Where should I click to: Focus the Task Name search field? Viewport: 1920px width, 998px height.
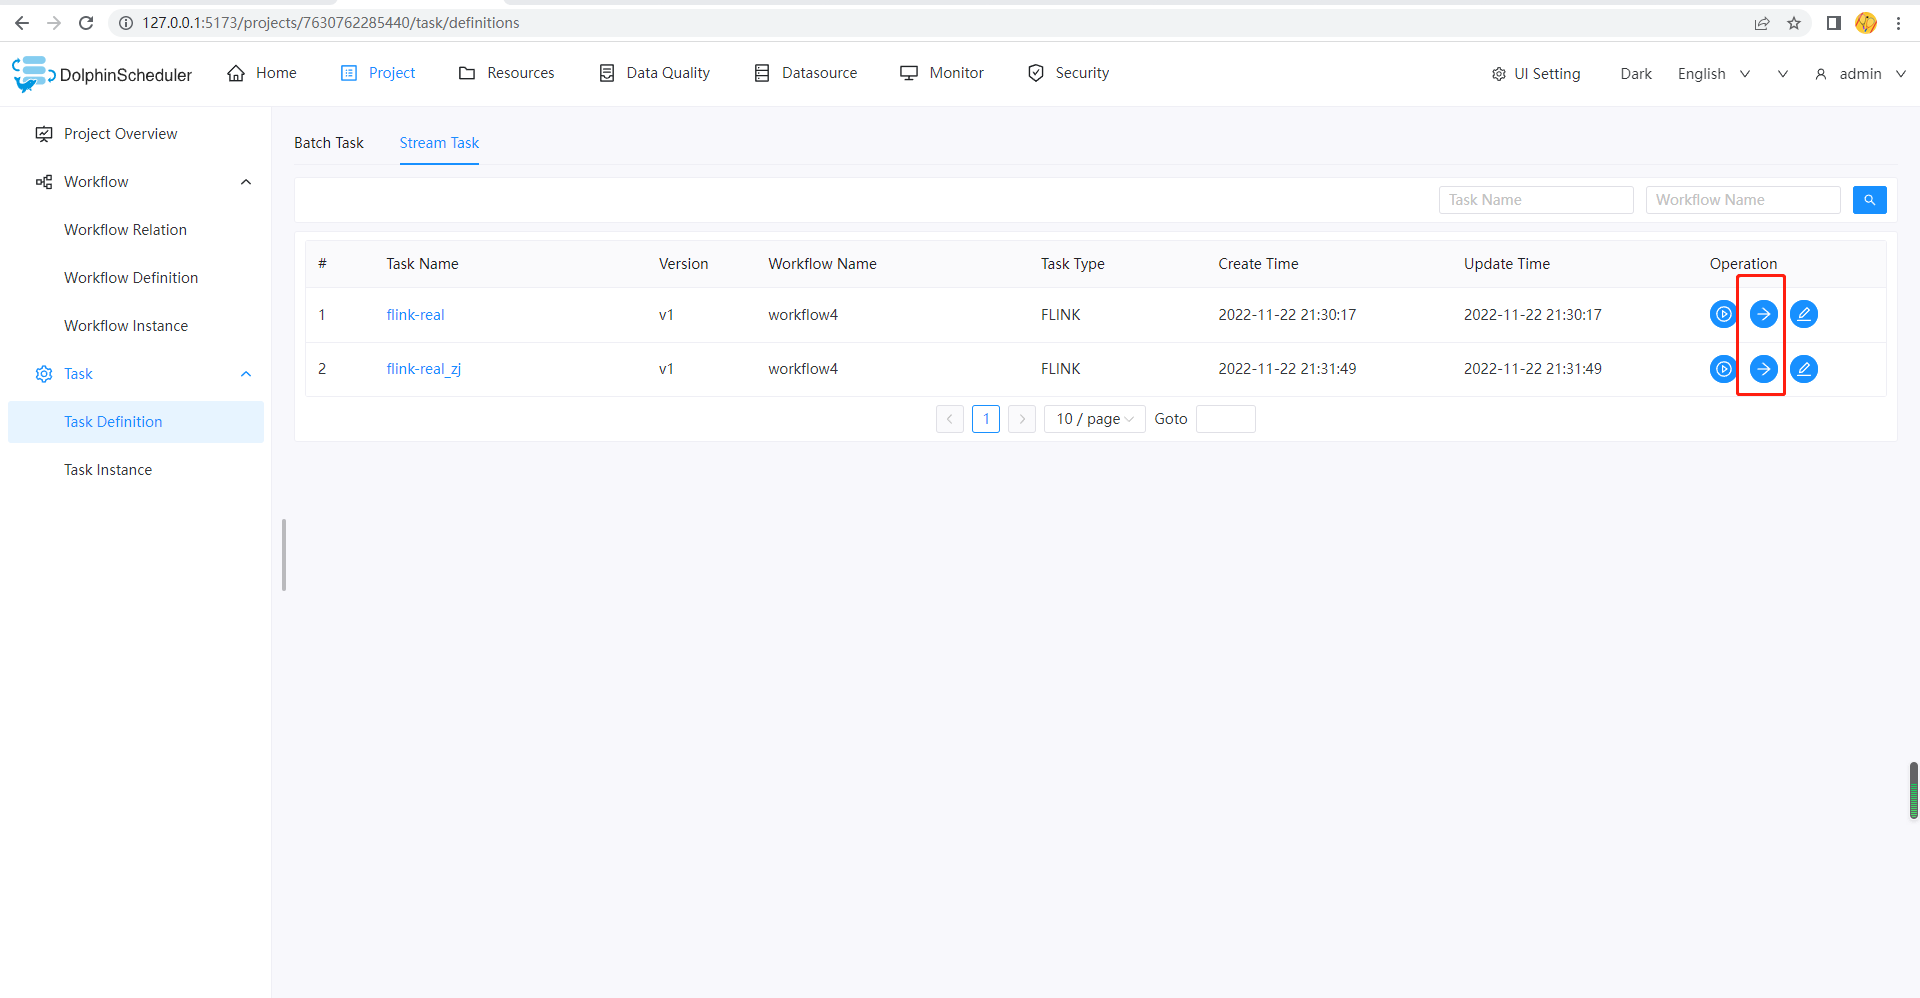(x=1536, y=200)
